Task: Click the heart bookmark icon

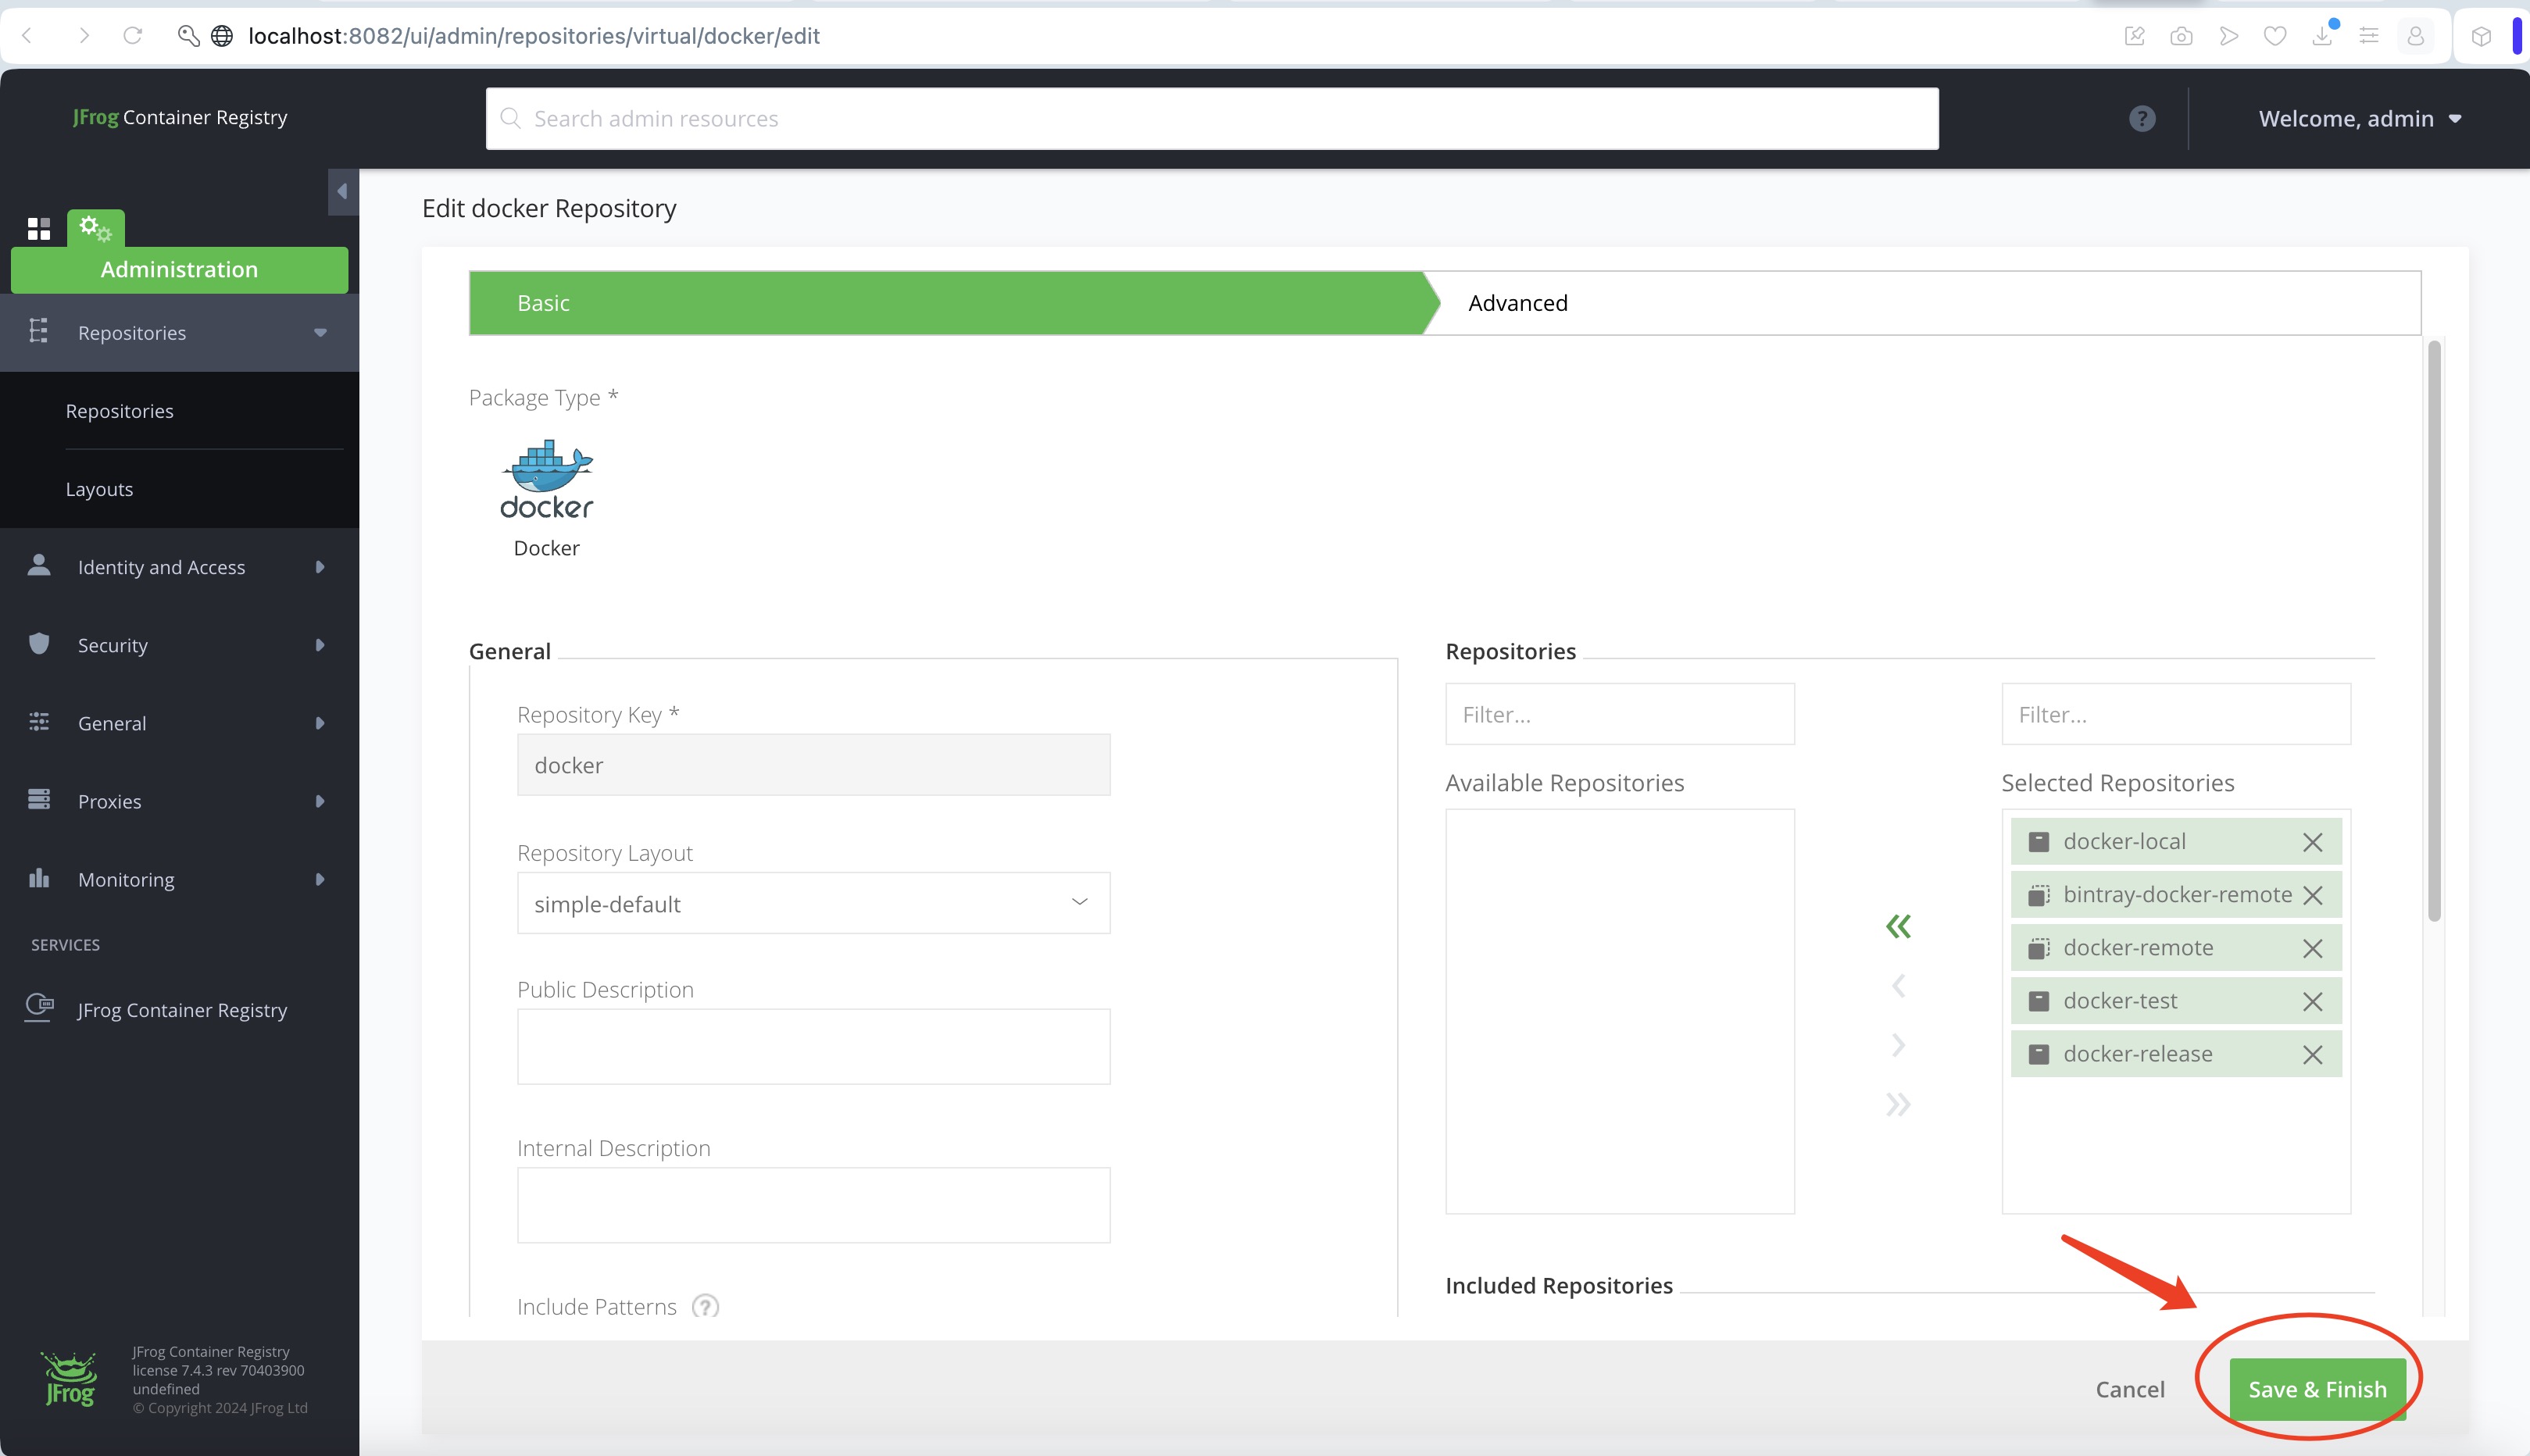Action: [2275, 36]
